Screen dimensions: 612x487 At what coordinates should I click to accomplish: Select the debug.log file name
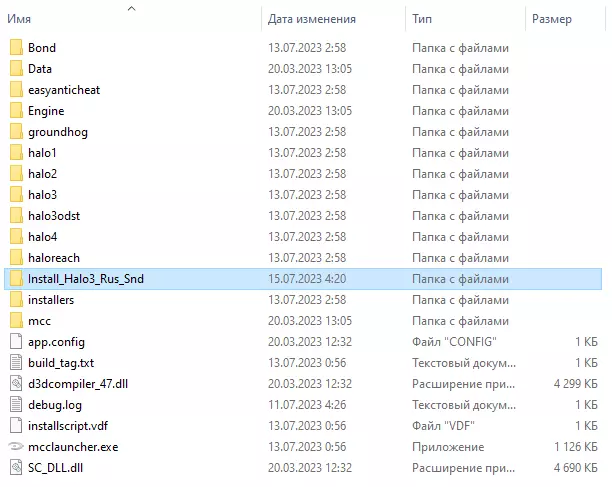click(x=55, y=405)
